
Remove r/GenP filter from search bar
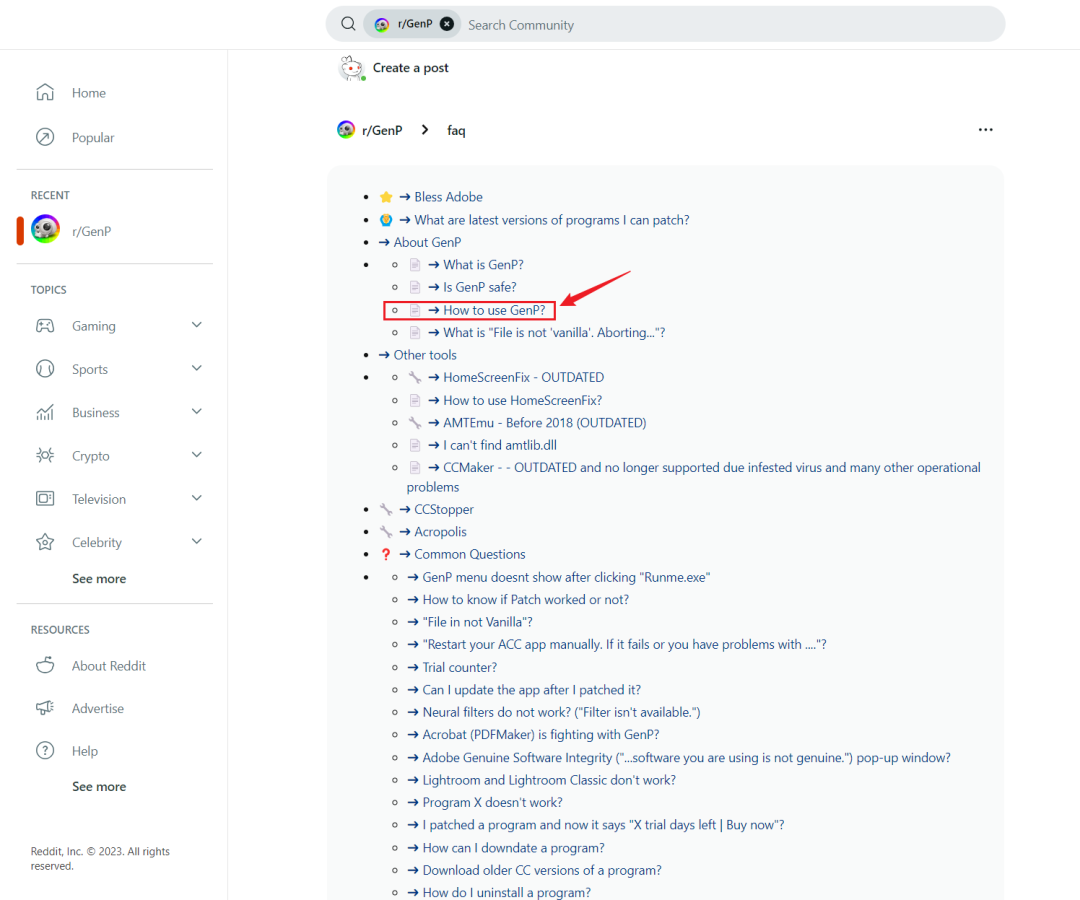point(447,24)
